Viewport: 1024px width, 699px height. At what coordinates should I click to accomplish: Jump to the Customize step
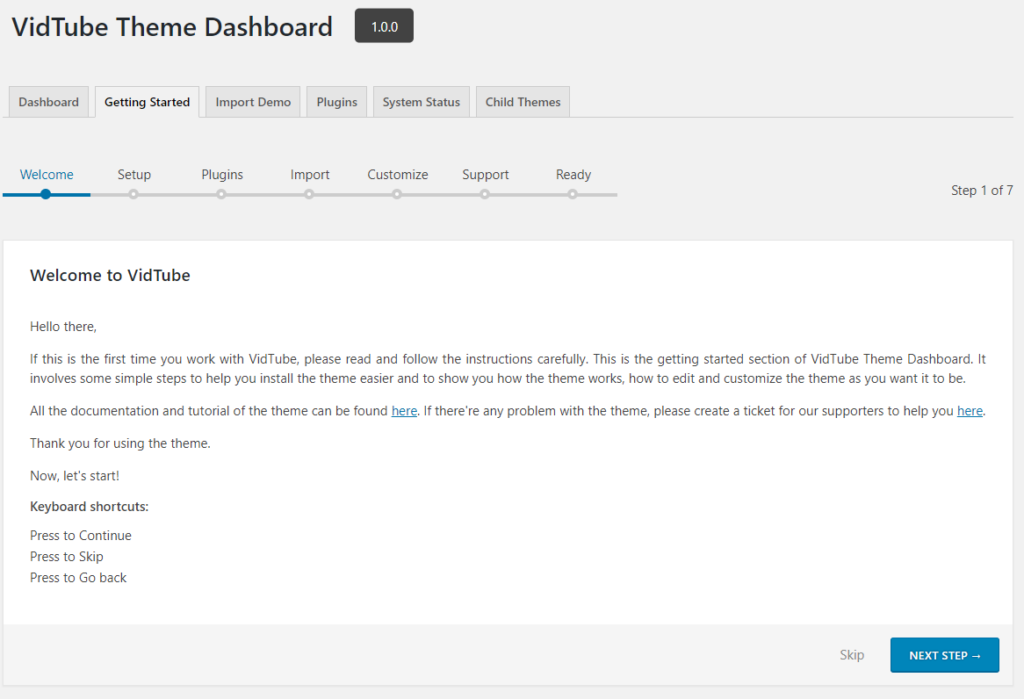click(x=397, y=195)
